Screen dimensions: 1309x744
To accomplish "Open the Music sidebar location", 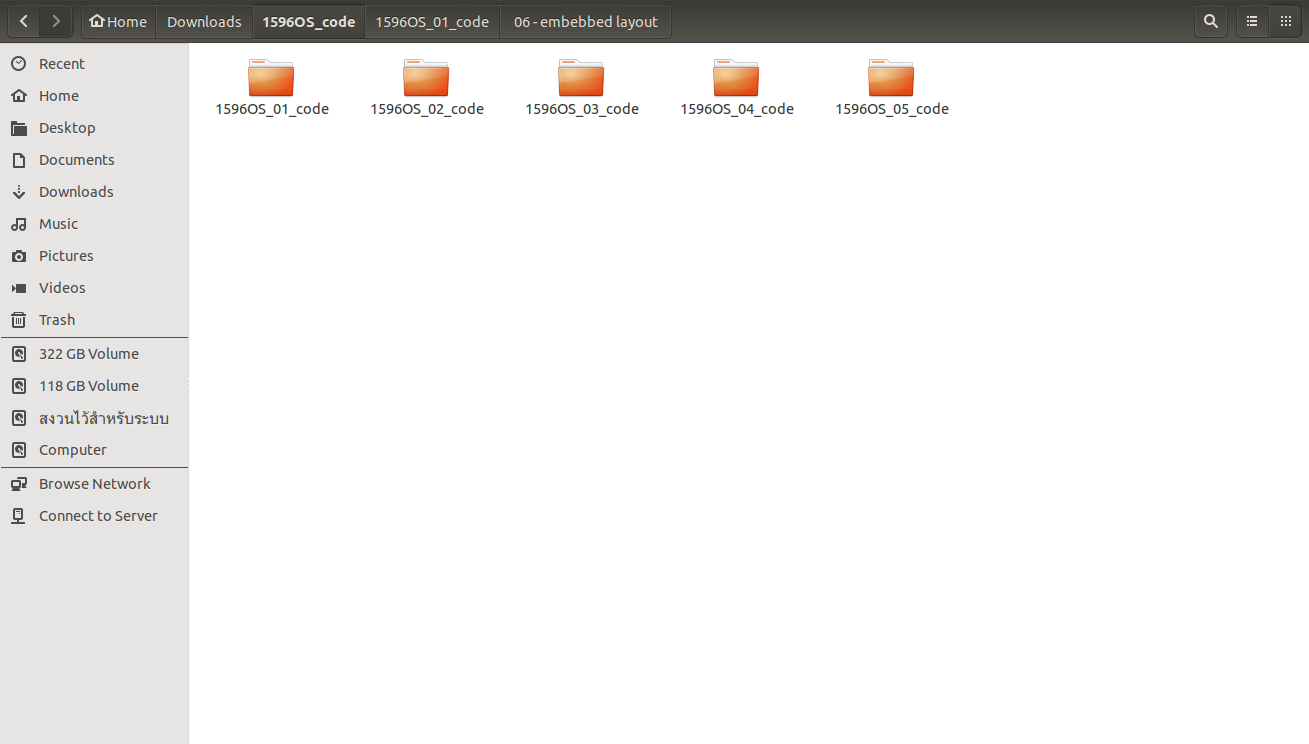I will 59,223.
